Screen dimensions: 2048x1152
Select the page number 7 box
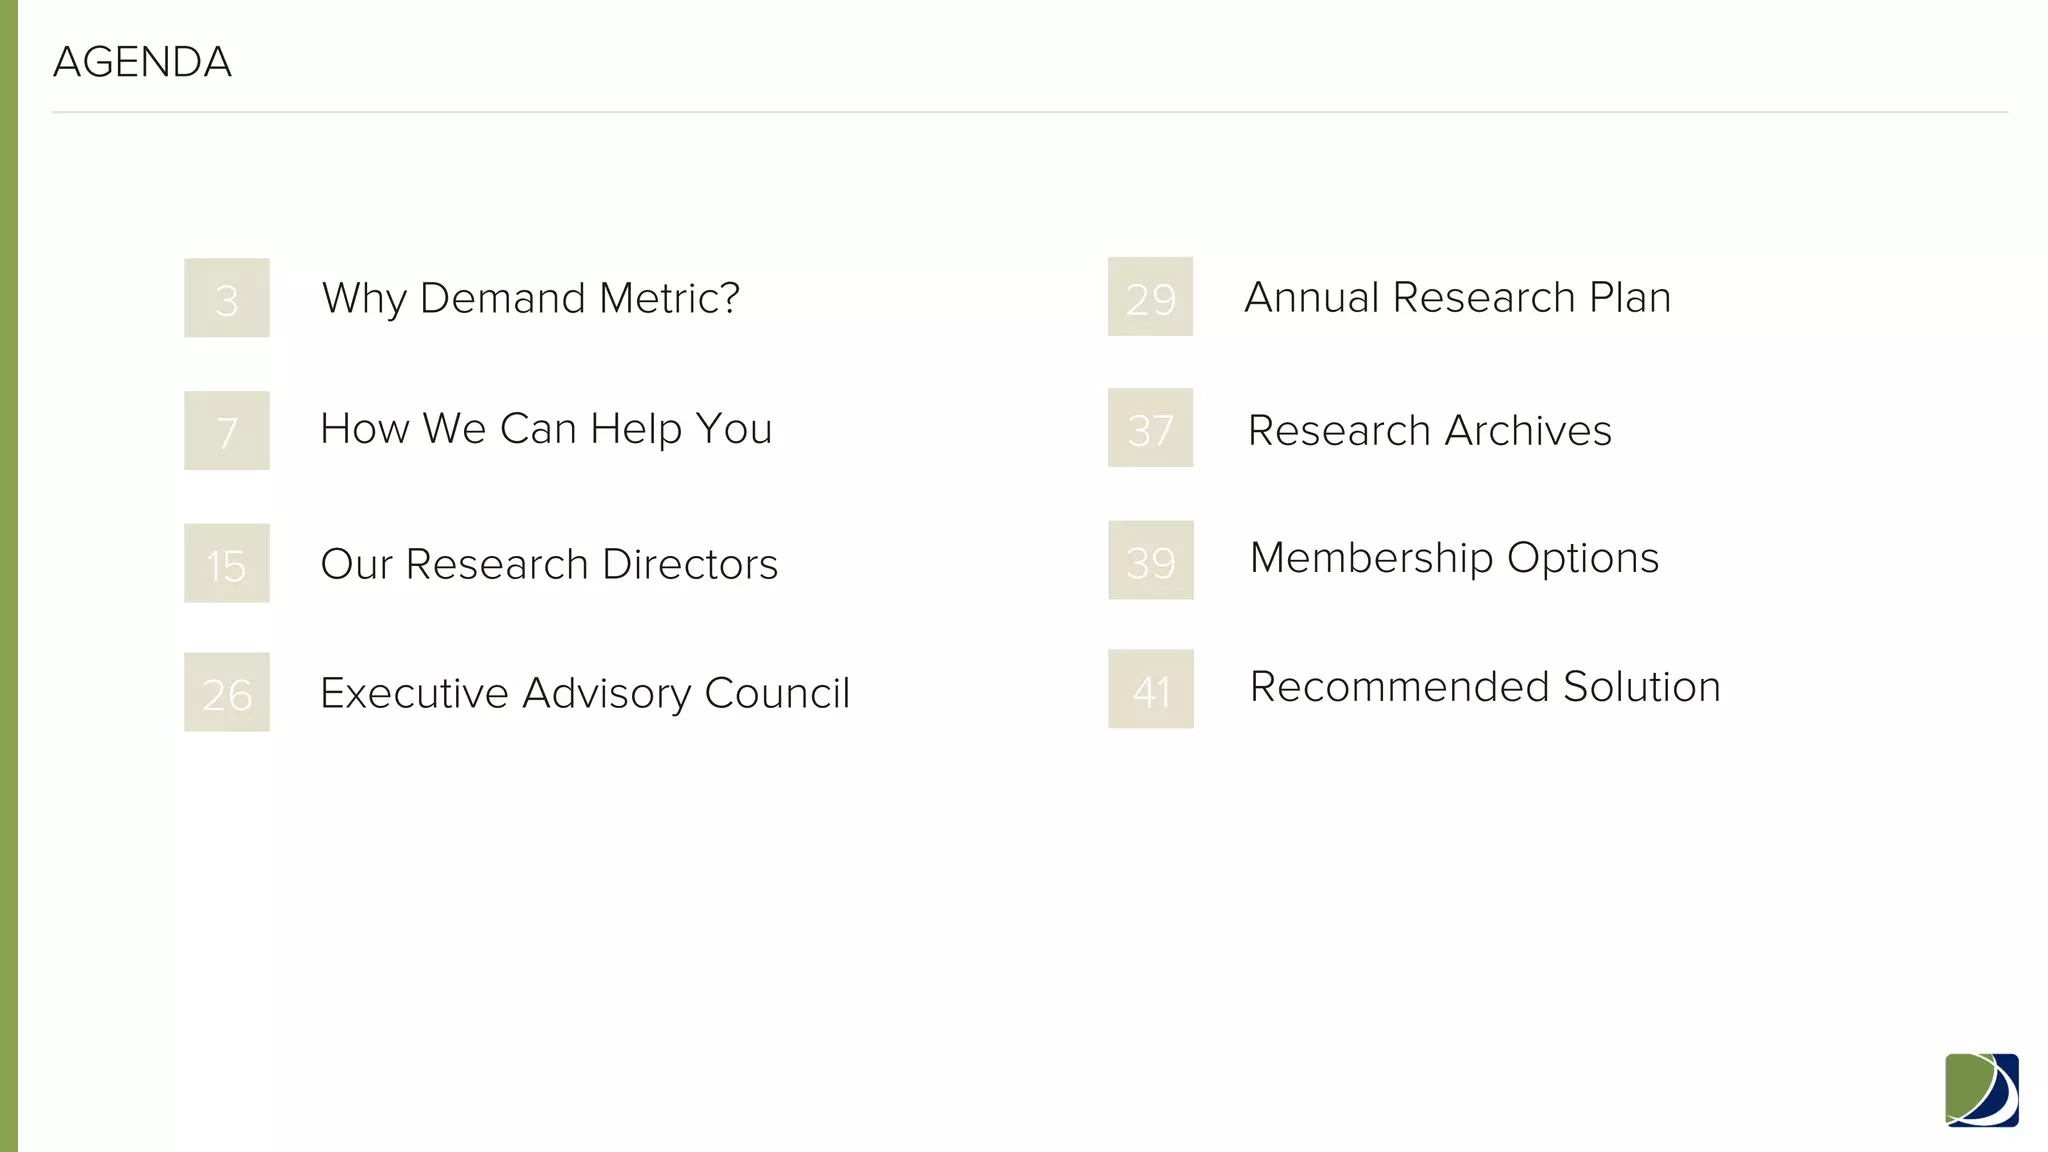(x=227, y=431)
